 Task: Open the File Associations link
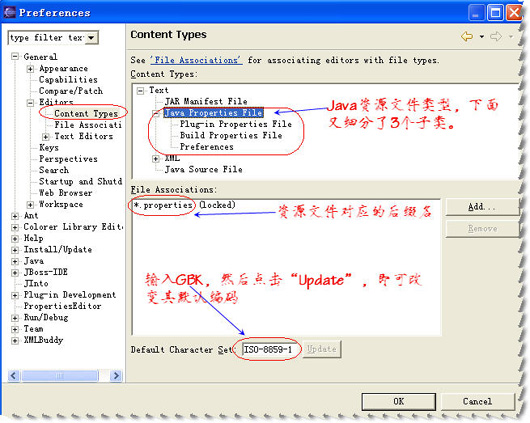pyautogui.click(x=196, y=60)
